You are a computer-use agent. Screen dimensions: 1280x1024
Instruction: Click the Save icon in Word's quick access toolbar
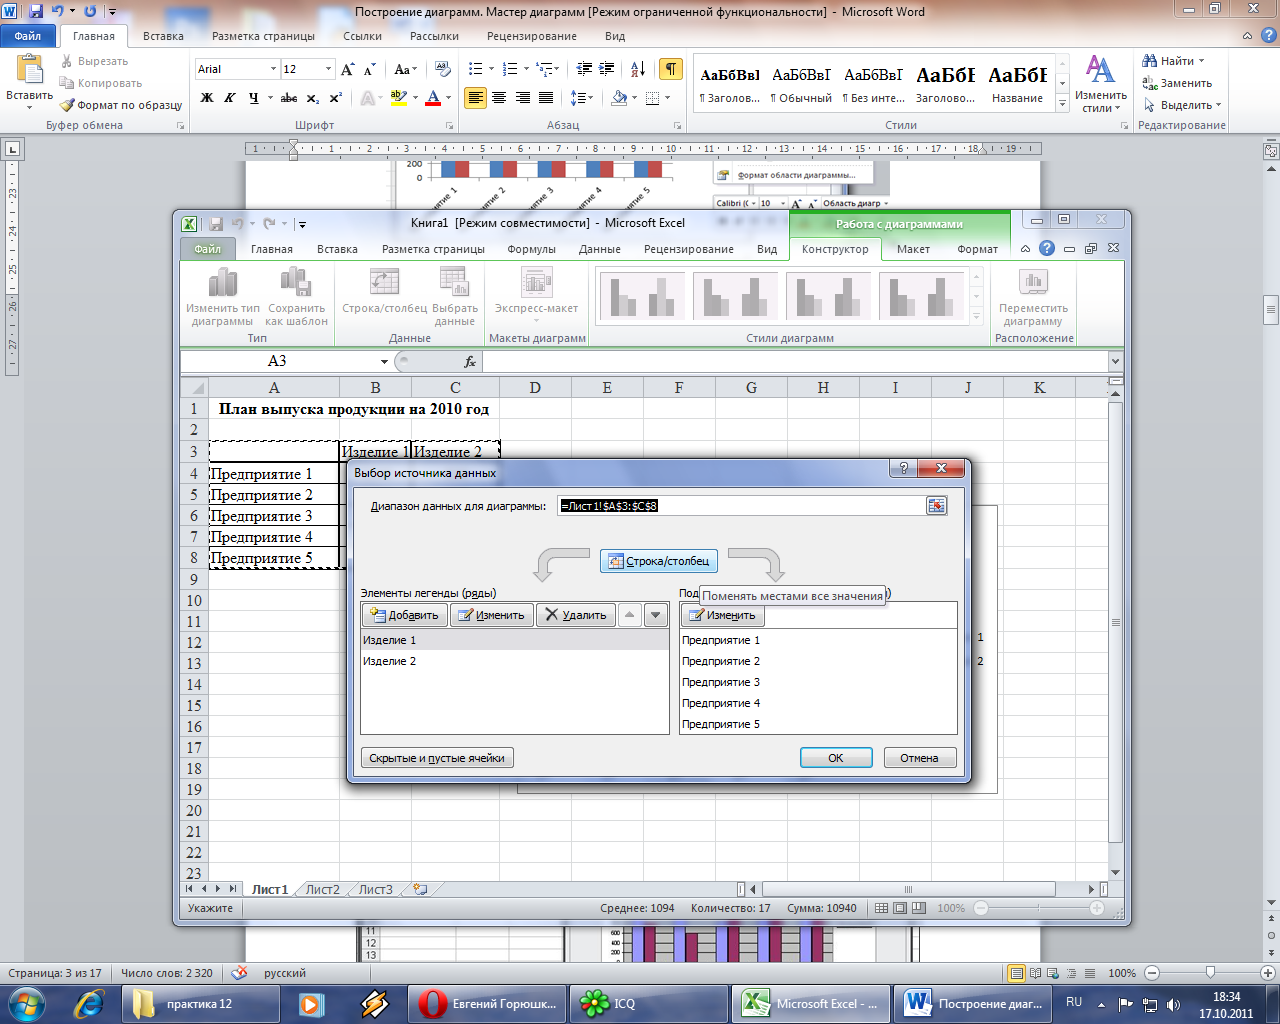point(36,12)
